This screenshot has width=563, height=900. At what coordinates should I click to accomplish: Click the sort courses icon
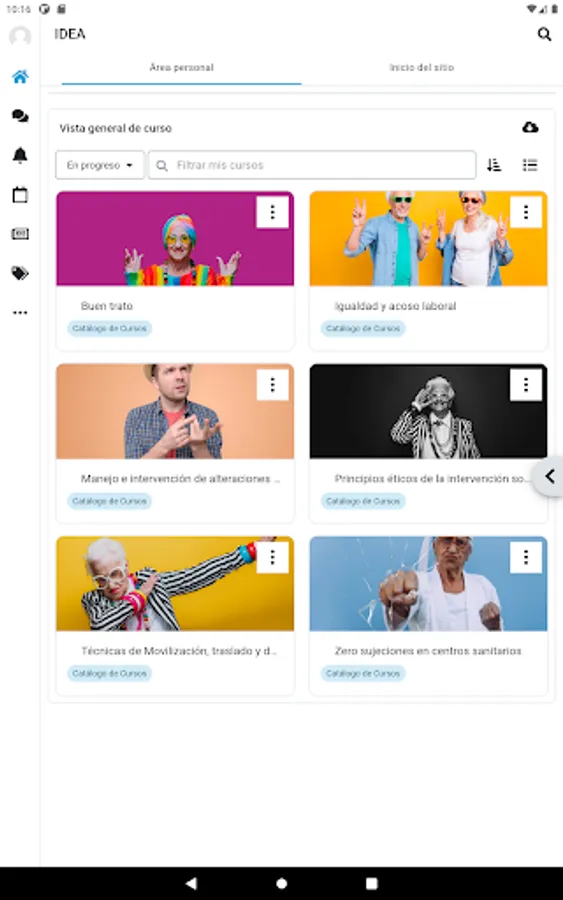point(494,165)
